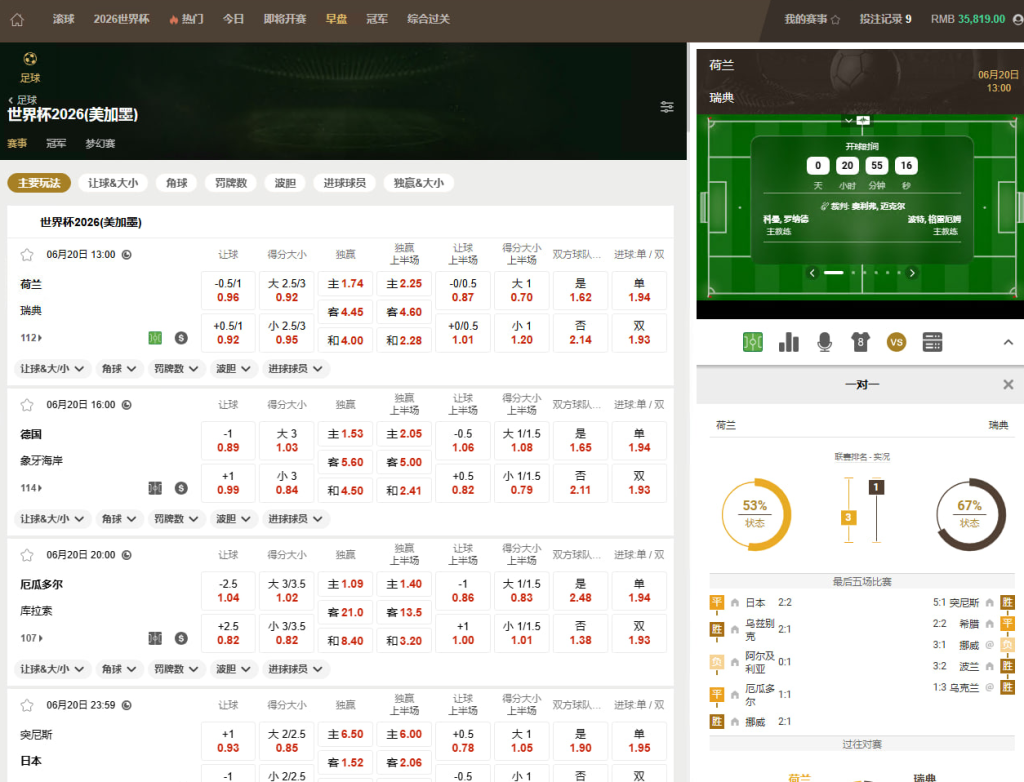The height and width of the screenshot is (782, 1024).
Task: Go back via the 足球 breadcrumb link
Action: click(23, 100)
